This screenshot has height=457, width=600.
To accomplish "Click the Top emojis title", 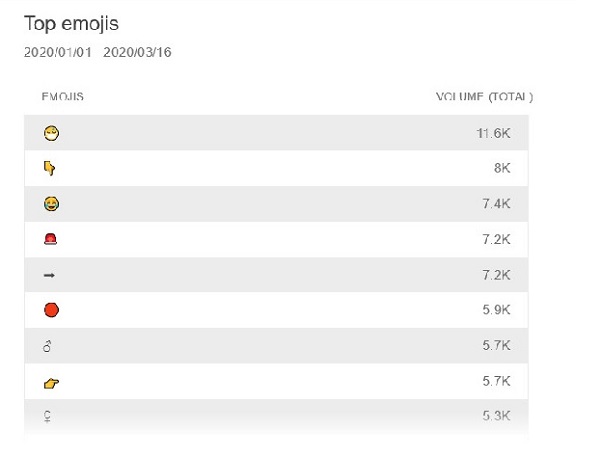I will click(72, 24).
